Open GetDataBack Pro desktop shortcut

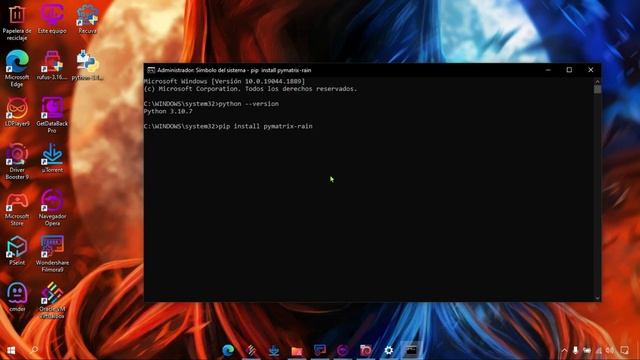(x=52, y=115)
